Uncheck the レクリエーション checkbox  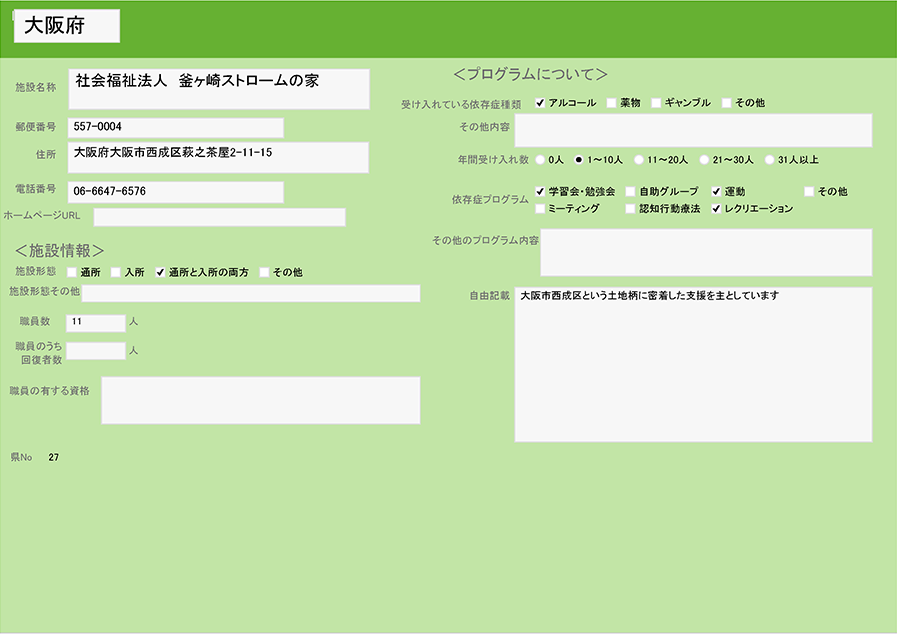click(716, 209)
